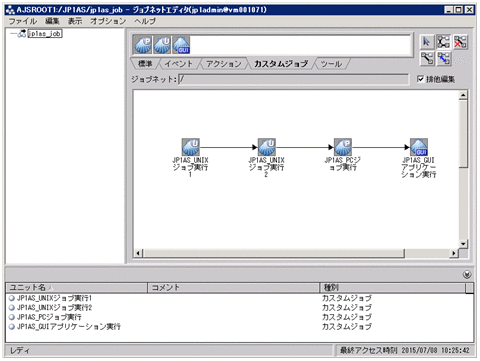Viewport: 480px width, 361px height.
Task: Click map horizontal scrollbar right arrow
Action: [x=454, y=253]
